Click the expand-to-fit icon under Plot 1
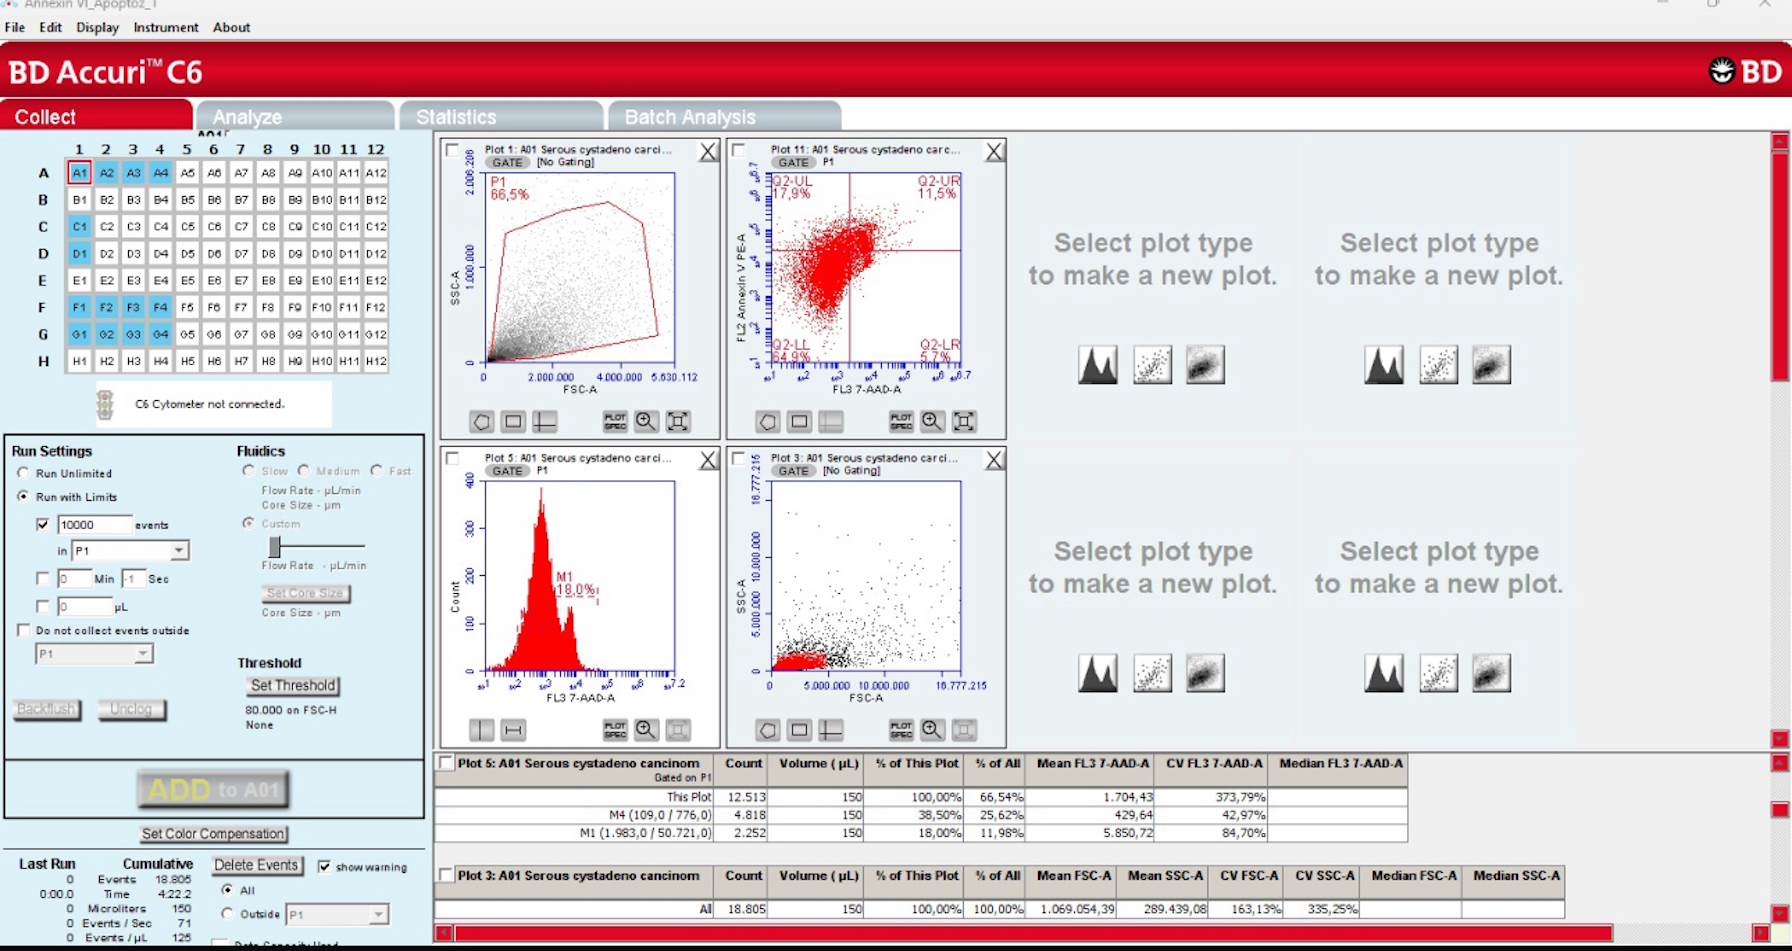This screenshot has height=951, width=1792. (x=678, y=422)
